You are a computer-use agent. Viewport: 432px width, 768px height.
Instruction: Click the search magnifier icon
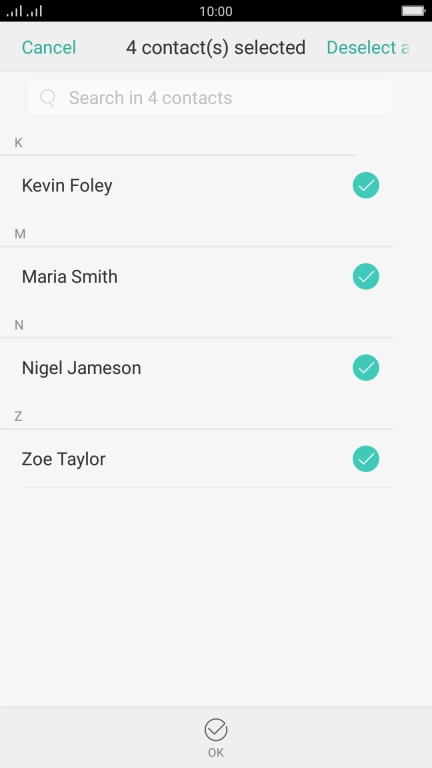click(48, 98)
